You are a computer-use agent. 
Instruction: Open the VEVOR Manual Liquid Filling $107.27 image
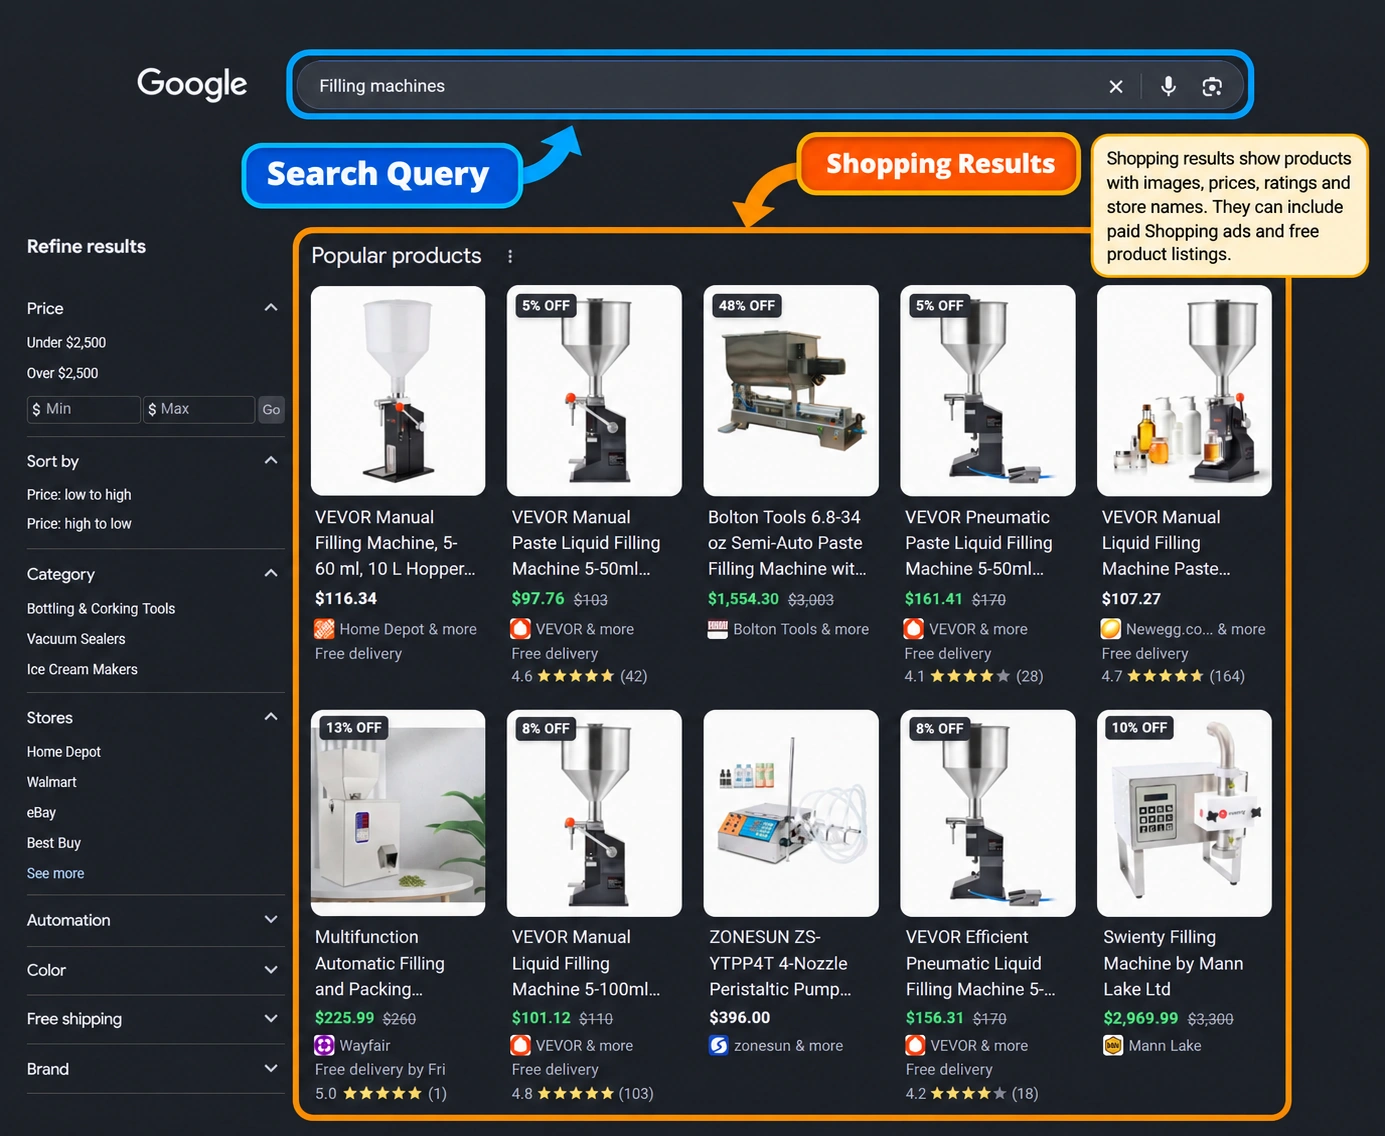[1184, 391]
